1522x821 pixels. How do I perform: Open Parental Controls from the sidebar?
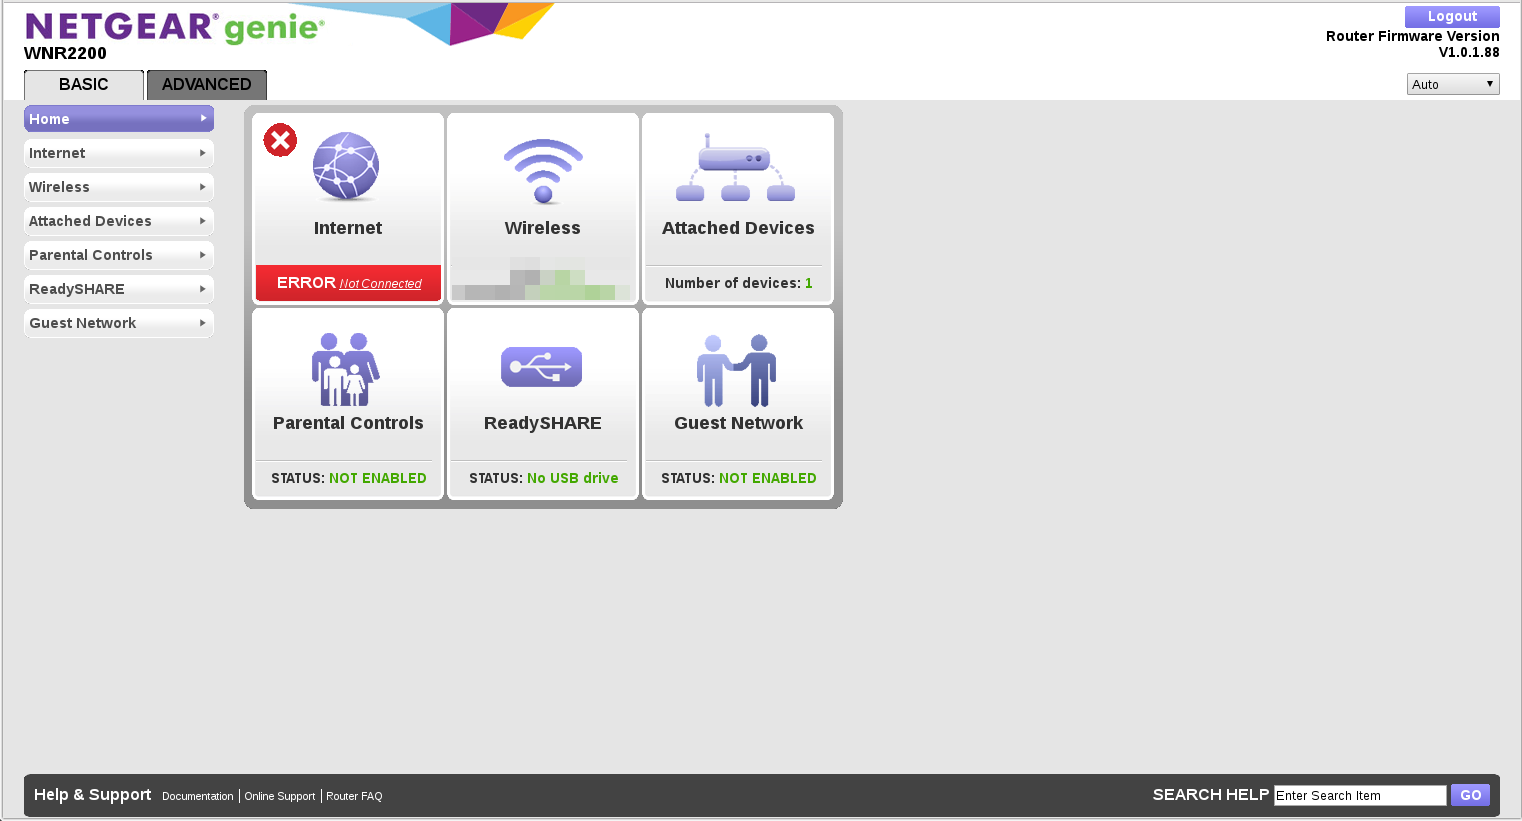[119, 255]
